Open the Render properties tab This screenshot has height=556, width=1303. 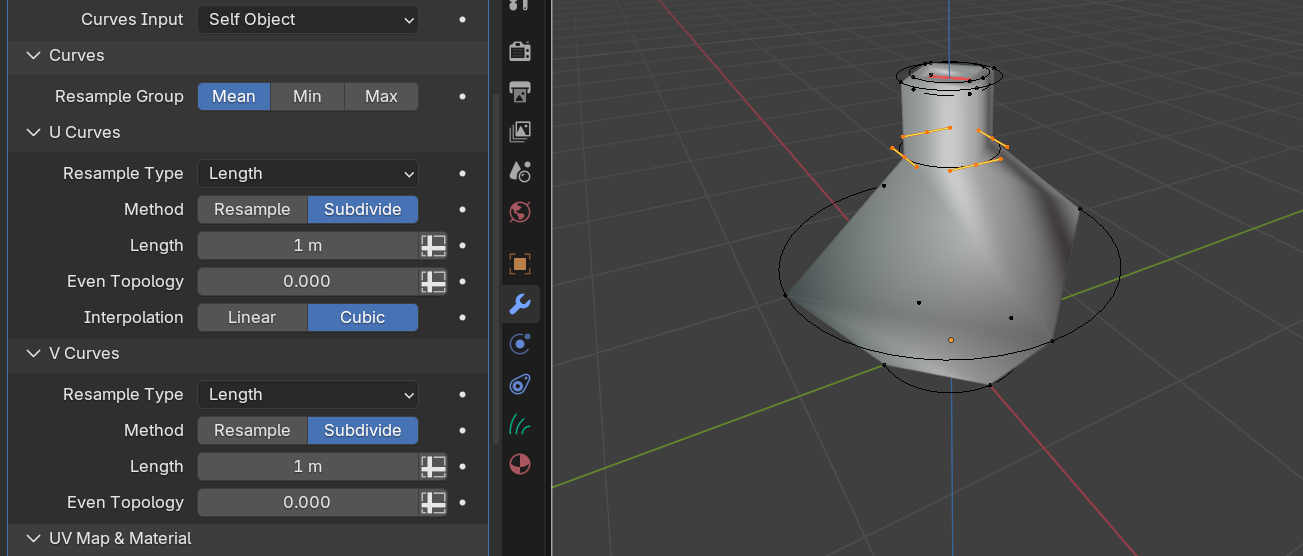coord(520,50)
